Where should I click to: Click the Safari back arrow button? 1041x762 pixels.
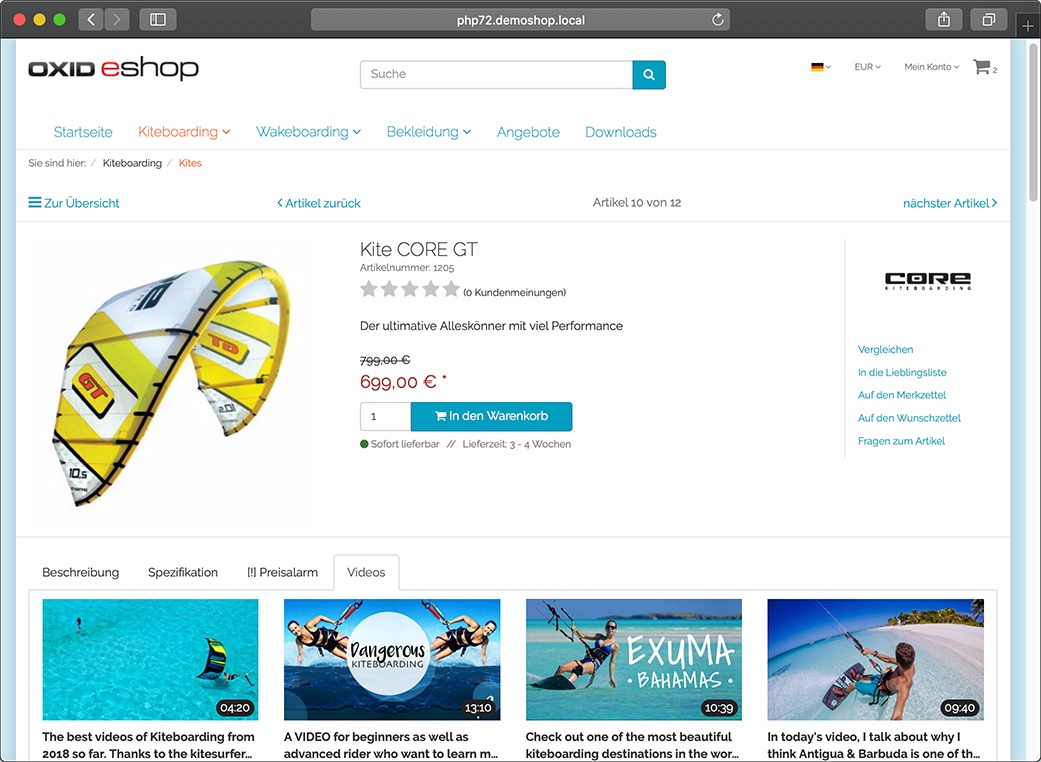click(x=91, y=19)
